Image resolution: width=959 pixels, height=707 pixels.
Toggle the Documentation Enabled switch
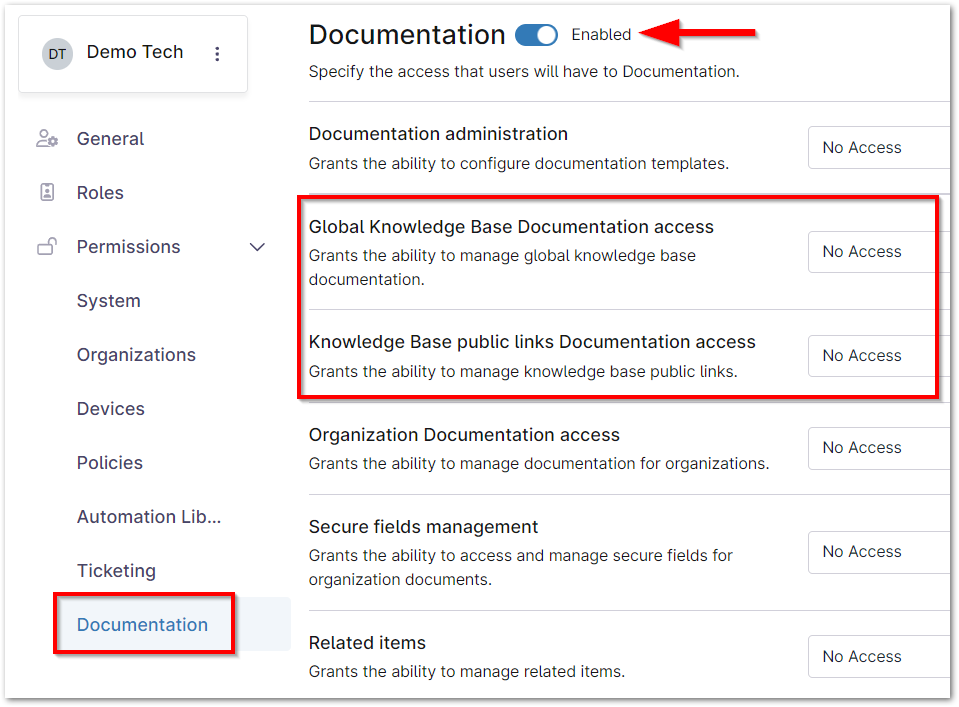pyautogui.click(x=536, y=35)
